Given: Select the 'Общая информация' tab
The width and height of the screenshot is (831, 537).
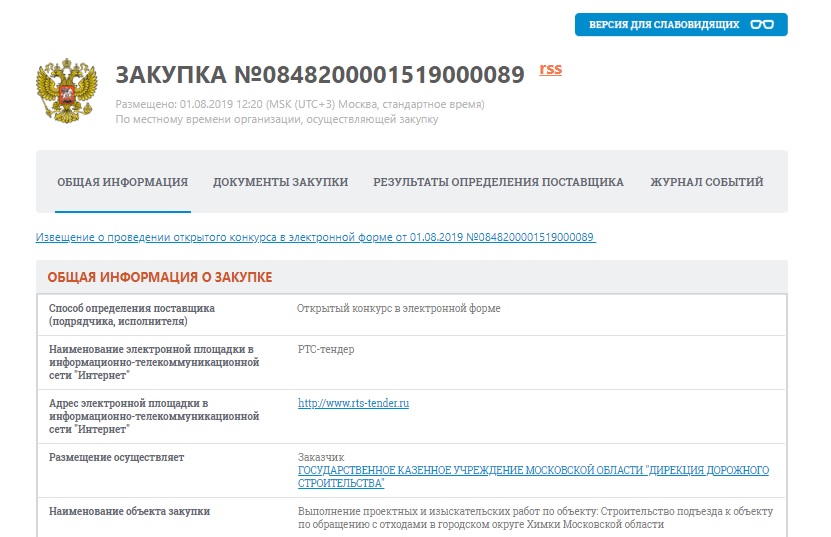Looking at the screenshot, I should coord(122,182).
